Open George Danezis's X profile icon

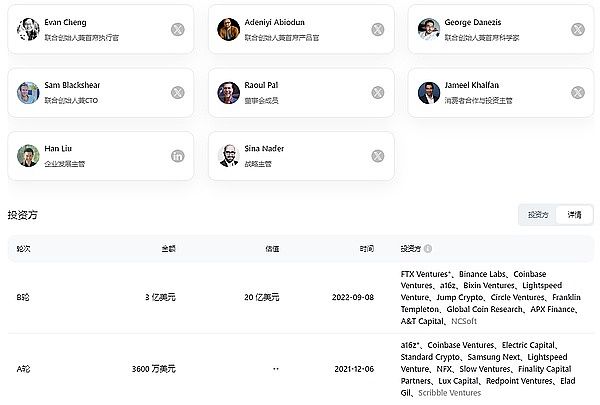(x=577, y=29)
